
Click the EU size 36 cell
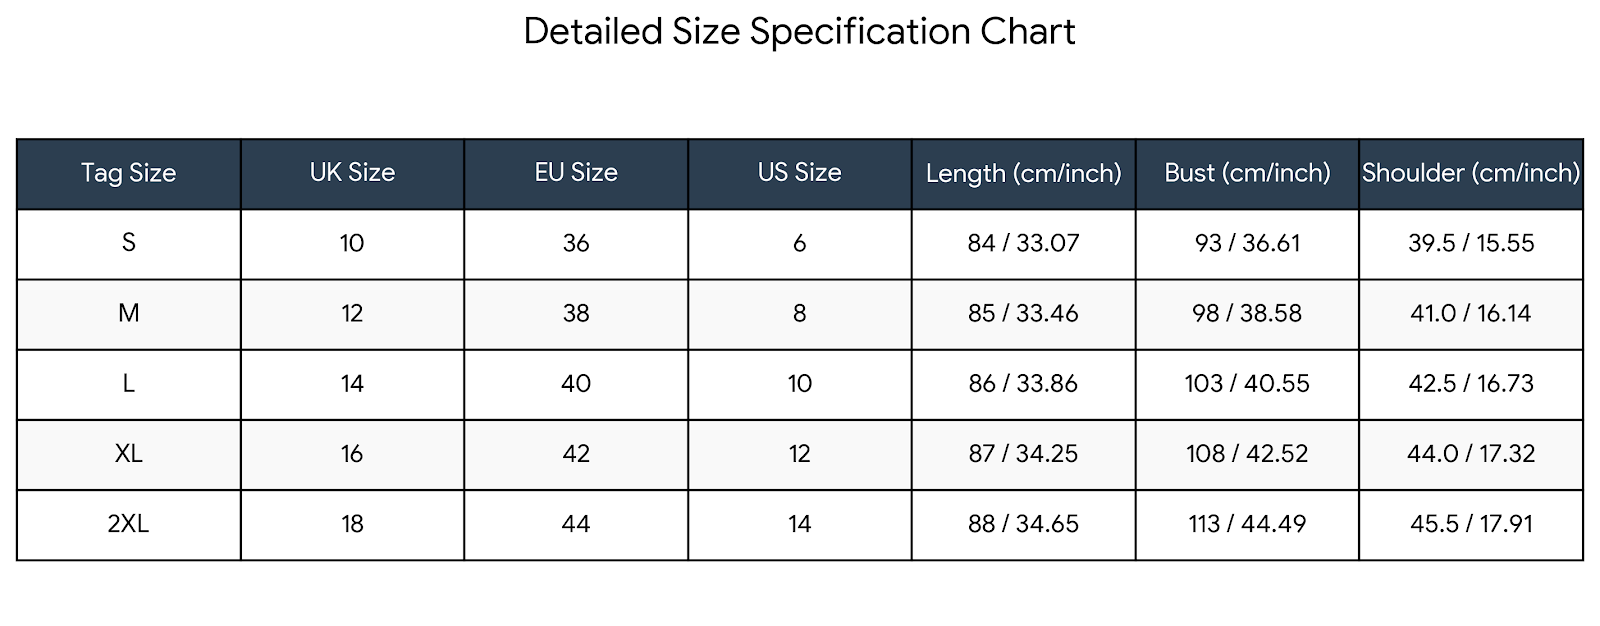(576, 243)
